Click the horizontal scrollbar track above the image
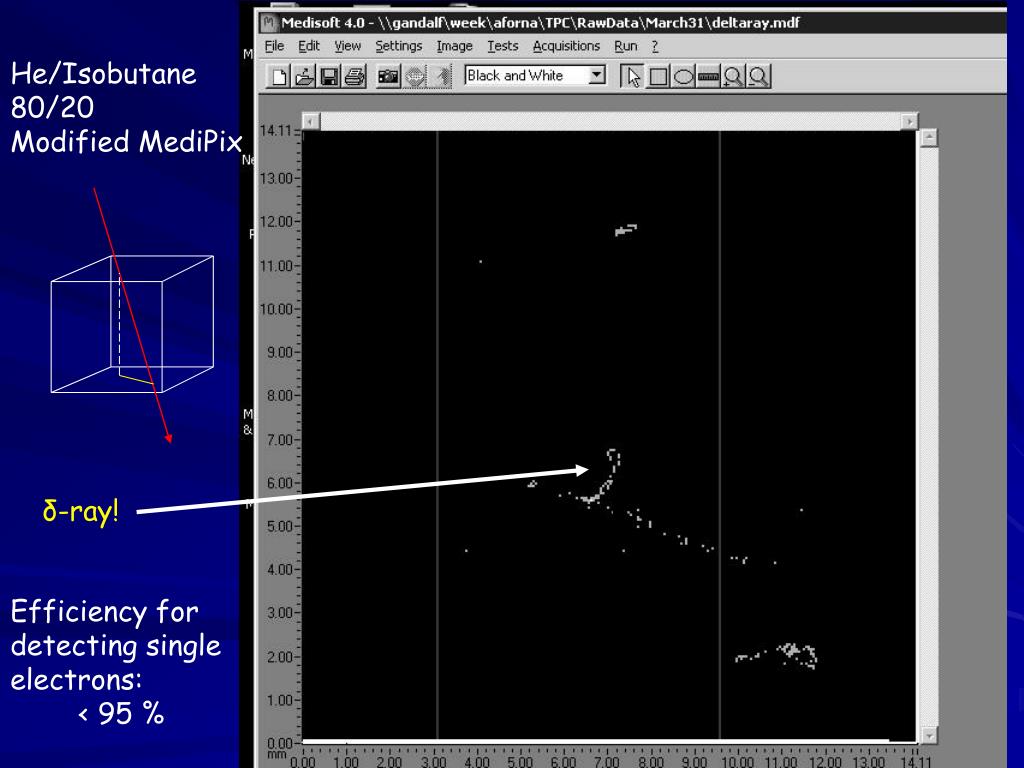This screenshot has width=1024, height=768. coord(610,121)
